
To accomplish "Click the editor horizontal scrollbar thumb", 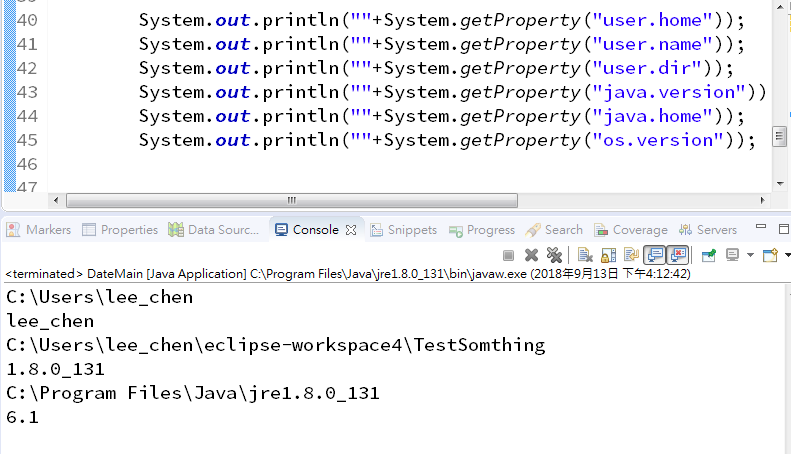I will click(x=292, y=200).
